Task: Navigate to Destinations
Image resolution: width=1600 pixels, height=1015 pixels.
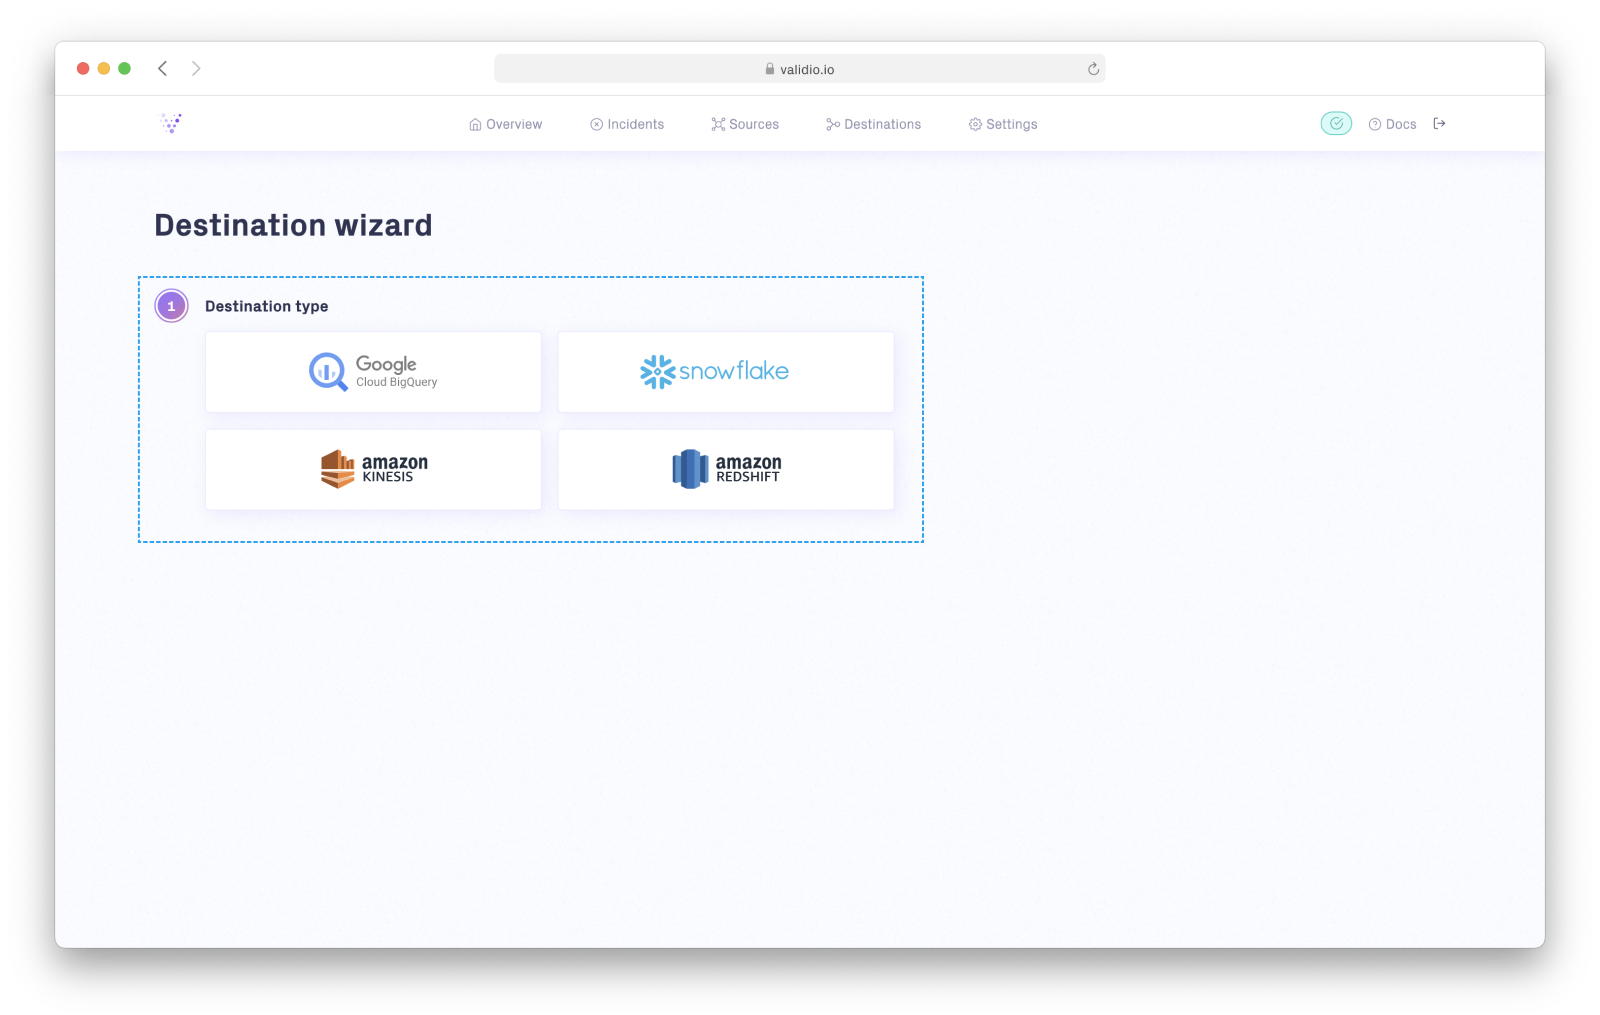Action: [873, 124]
